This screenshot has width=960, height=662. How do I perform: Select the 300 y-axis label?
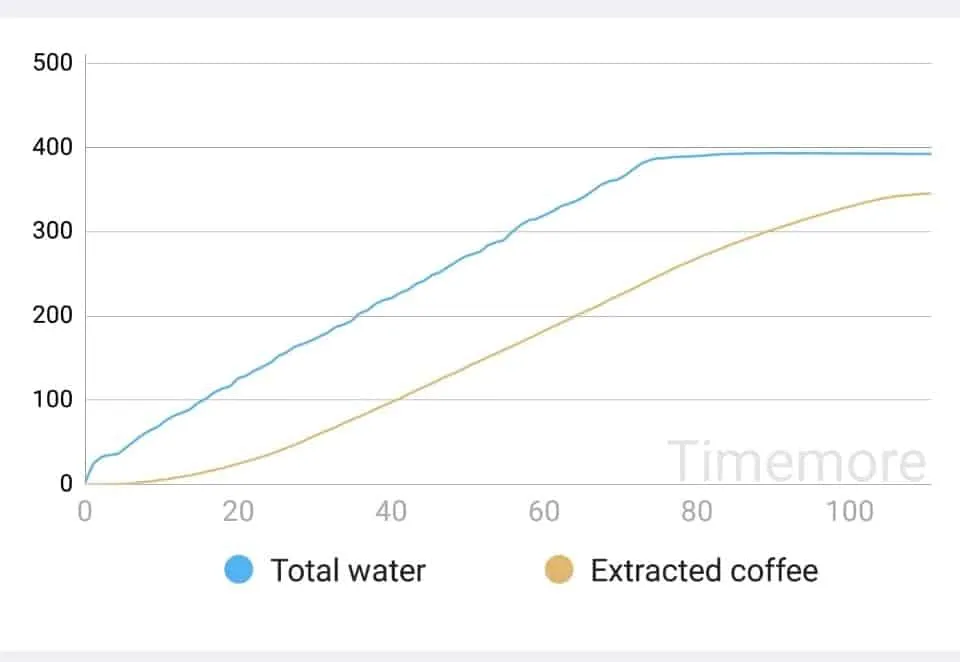pyautogui.click(x=53, y=232)
